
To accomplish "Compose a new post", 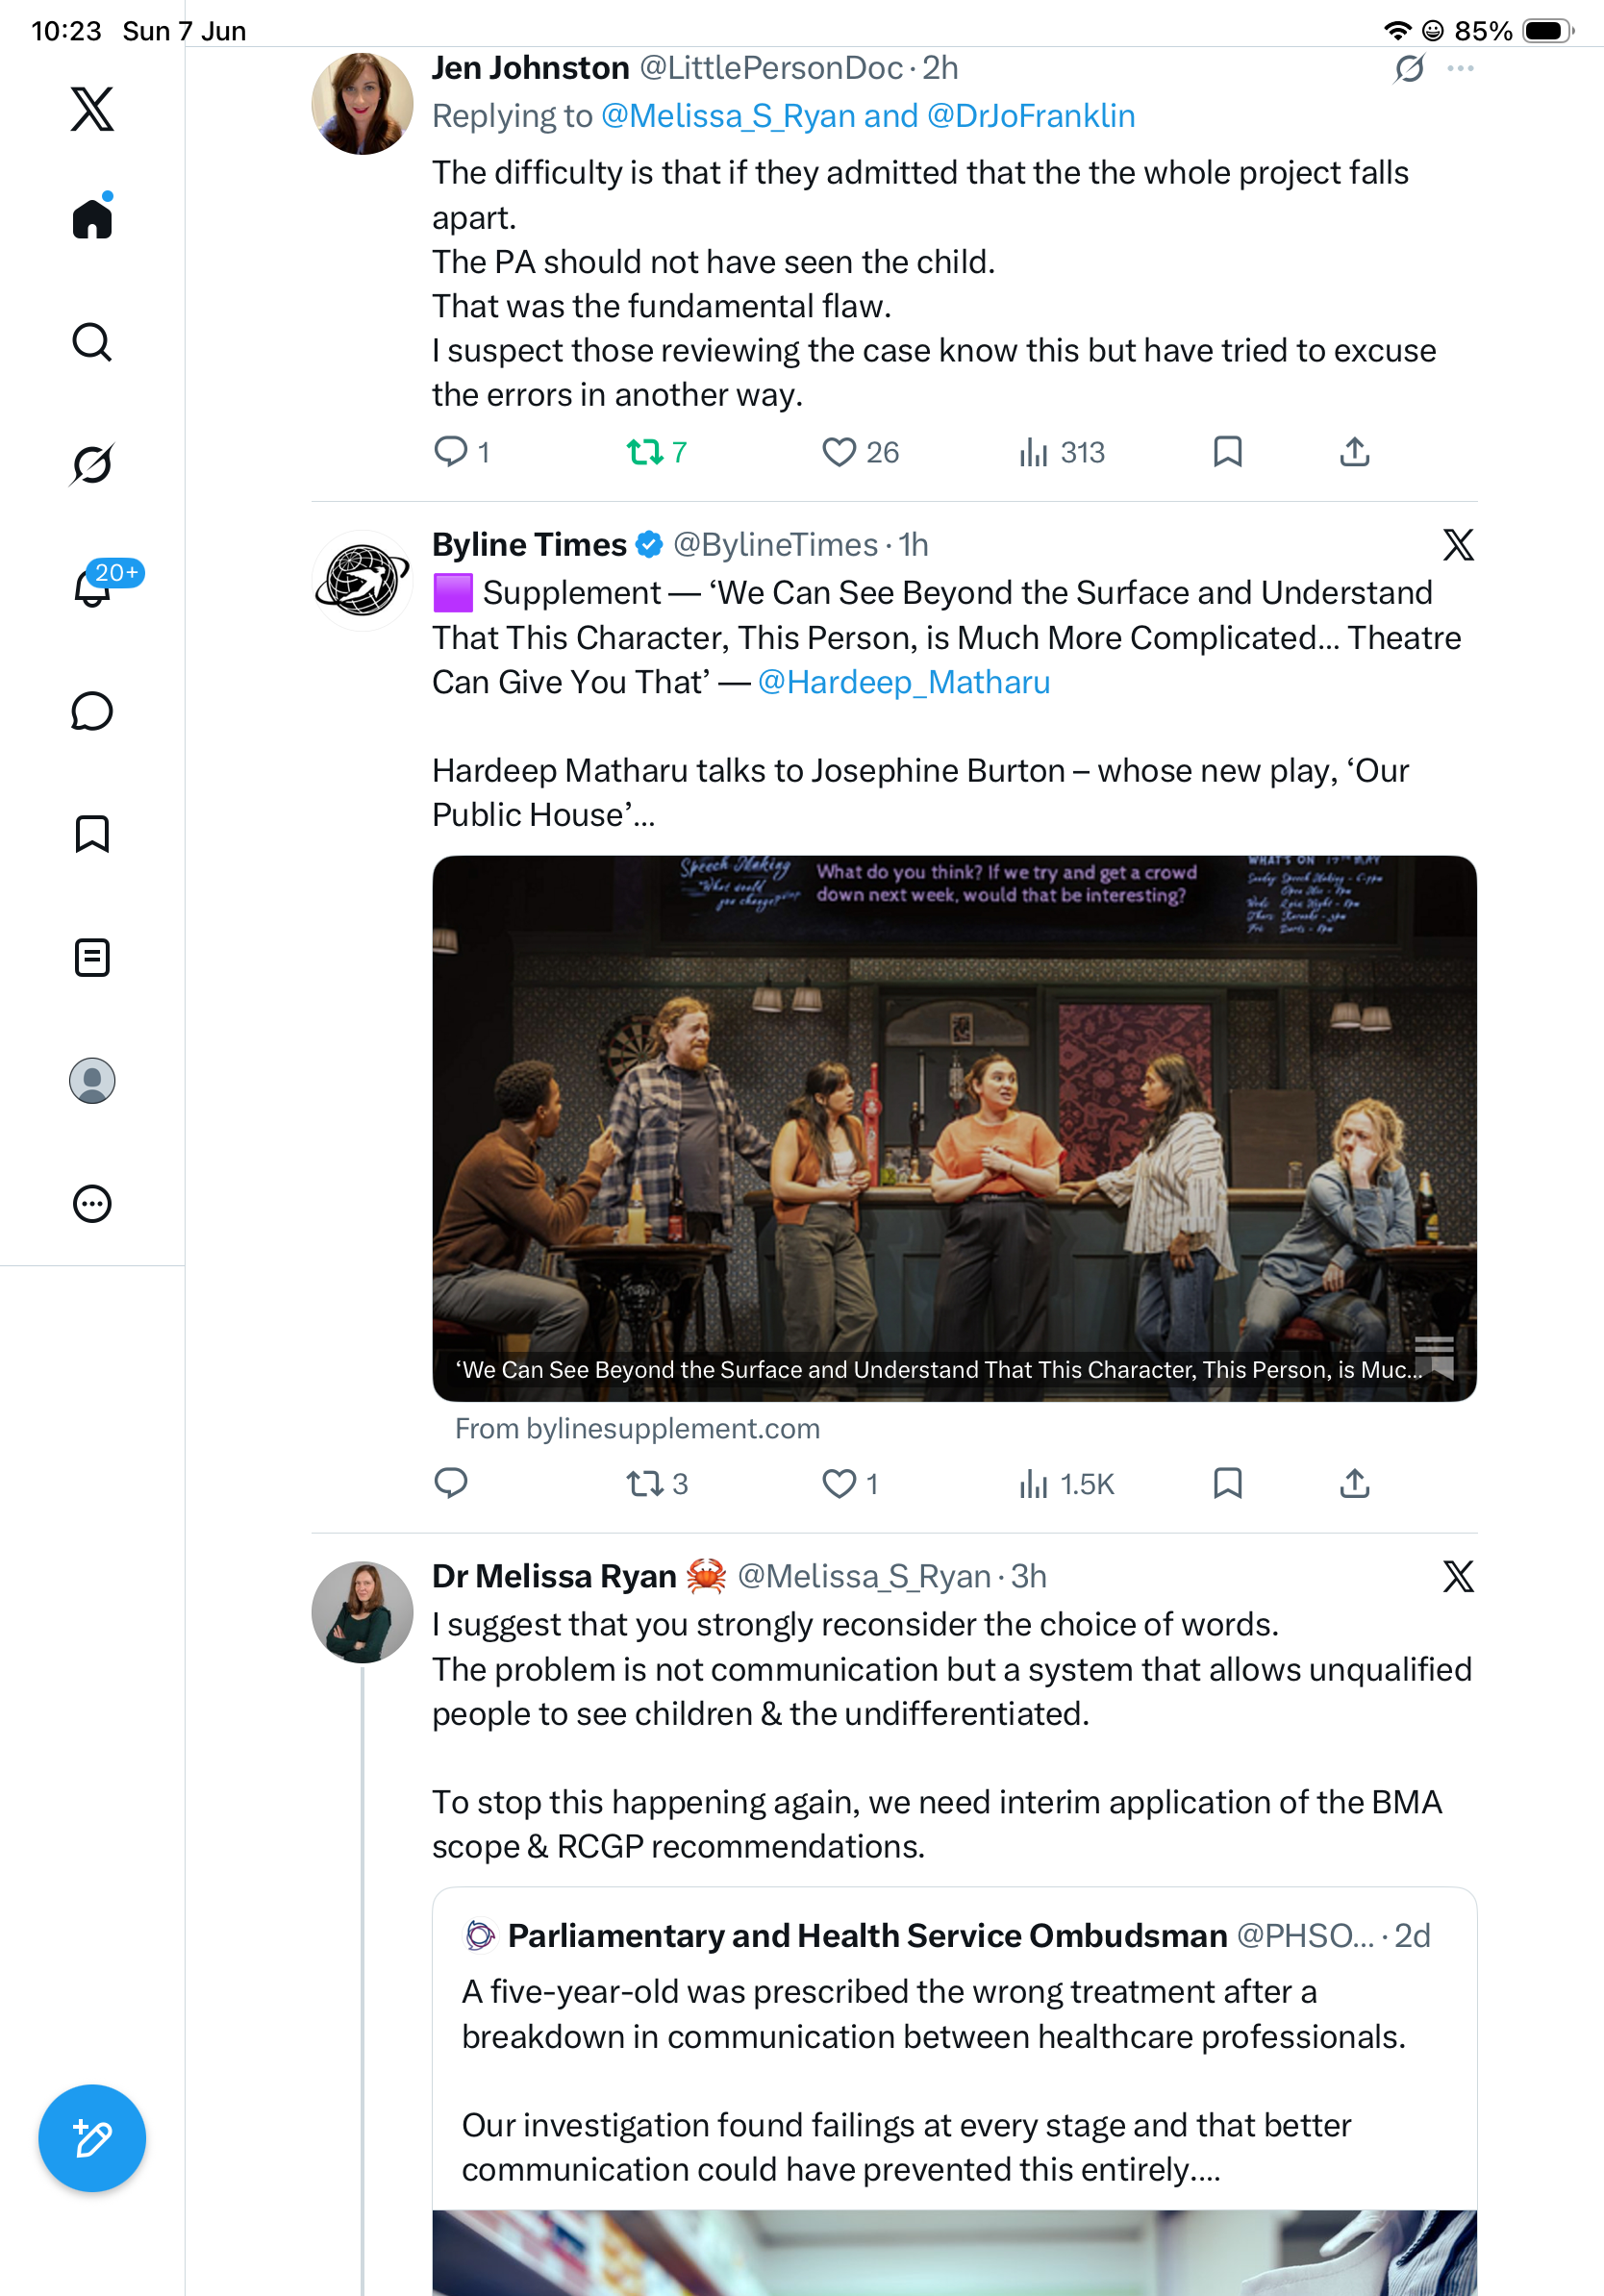I will click(92, 2138).
